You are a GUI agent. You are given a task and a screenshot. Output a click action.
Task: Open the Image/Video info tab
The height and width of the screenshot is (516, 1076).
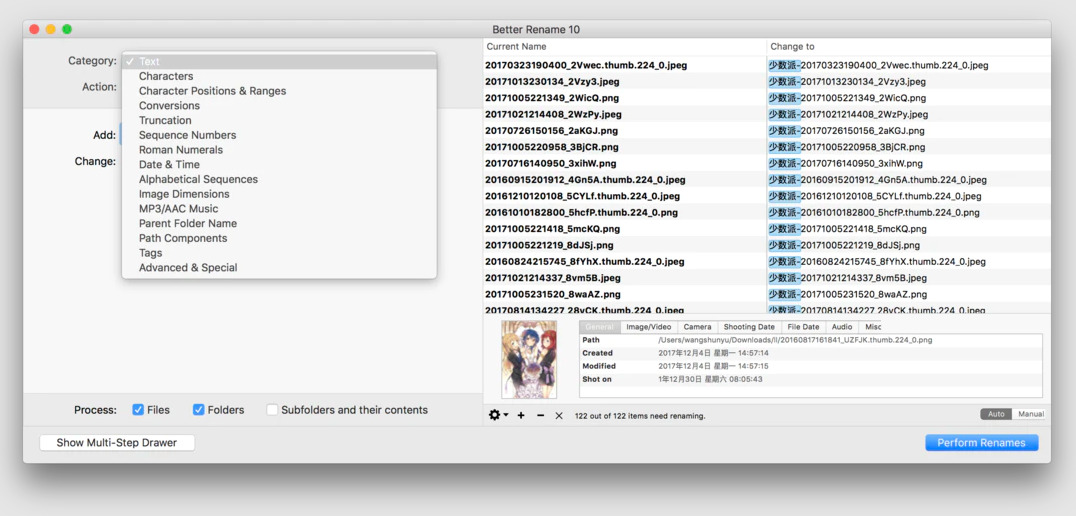point(648,327)
